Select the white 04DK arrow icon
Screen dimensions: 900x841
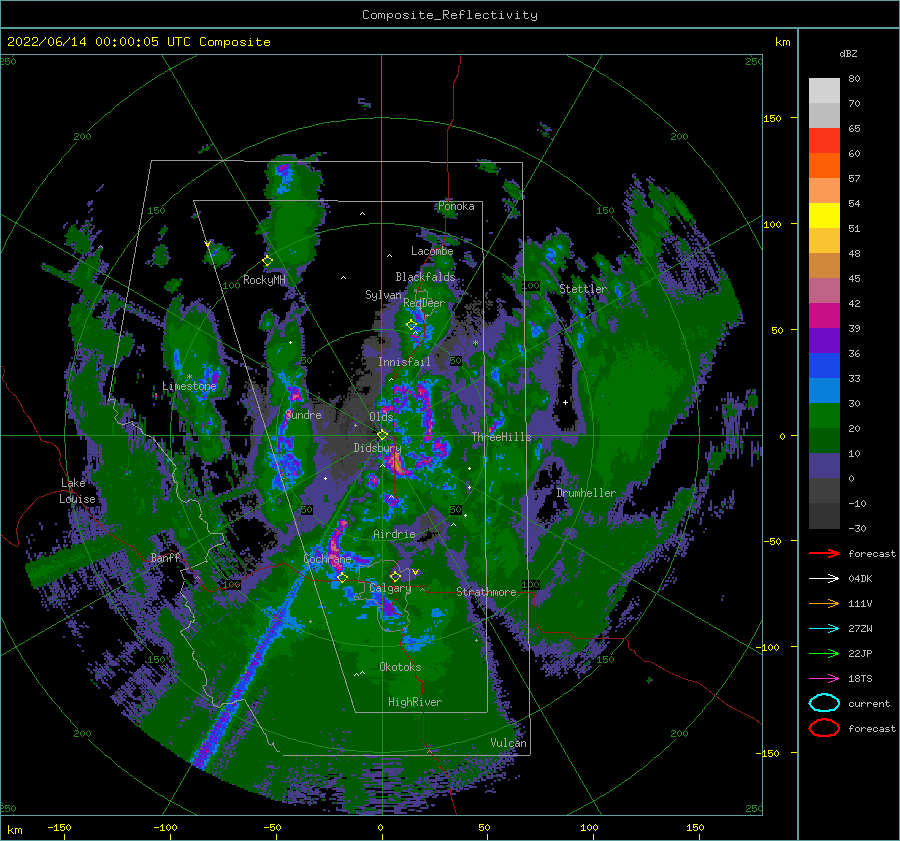pos(824,579)
